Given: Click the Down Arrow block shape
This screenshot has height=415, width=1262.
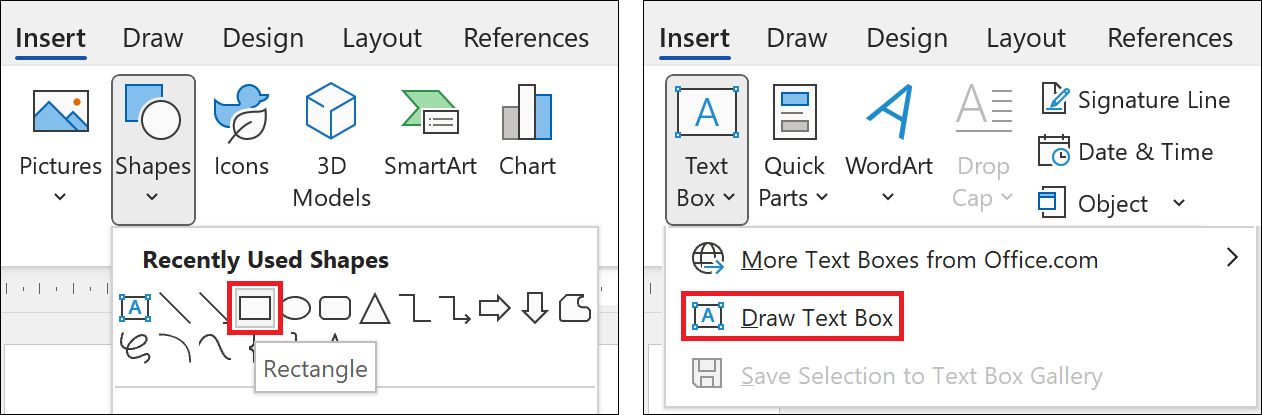Looking at the screenshot, I should pos(535,309).
